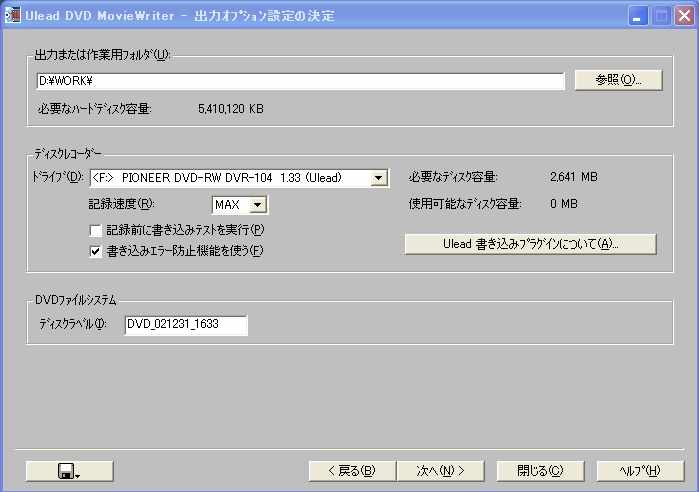Click the 必要なハードディスク容量 label
699x492 pixels.
point(95,109)
